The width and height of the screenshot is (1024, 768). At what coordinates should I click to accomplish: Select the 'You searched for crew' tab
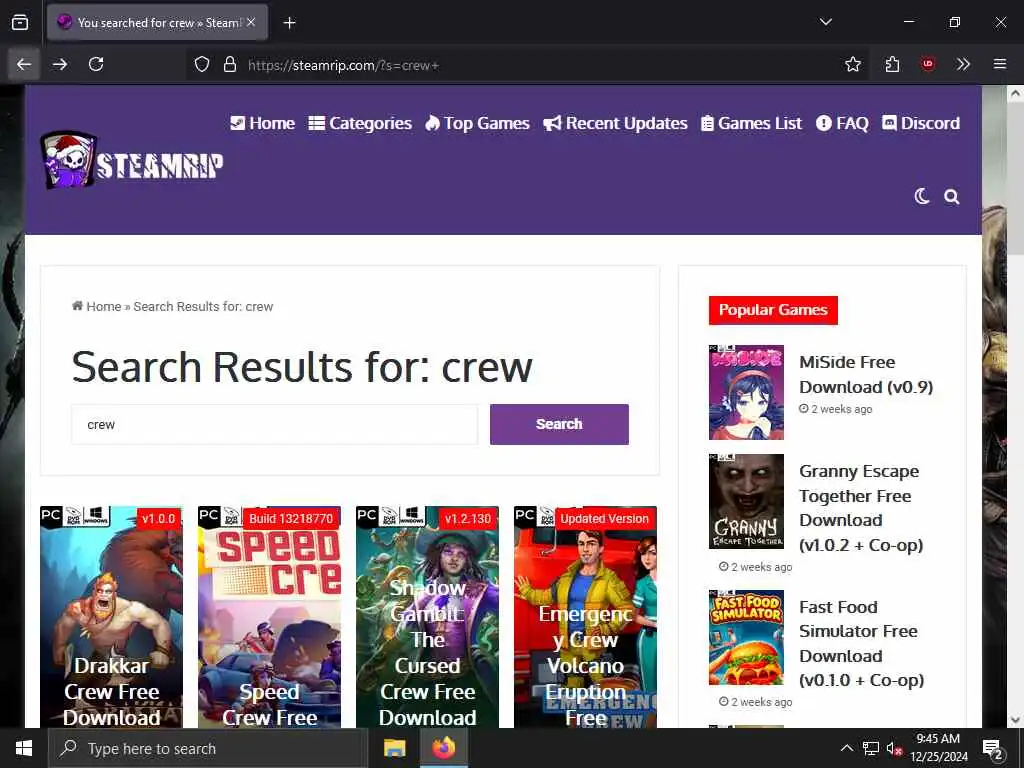pyautogui.click(x=157, y=22)
